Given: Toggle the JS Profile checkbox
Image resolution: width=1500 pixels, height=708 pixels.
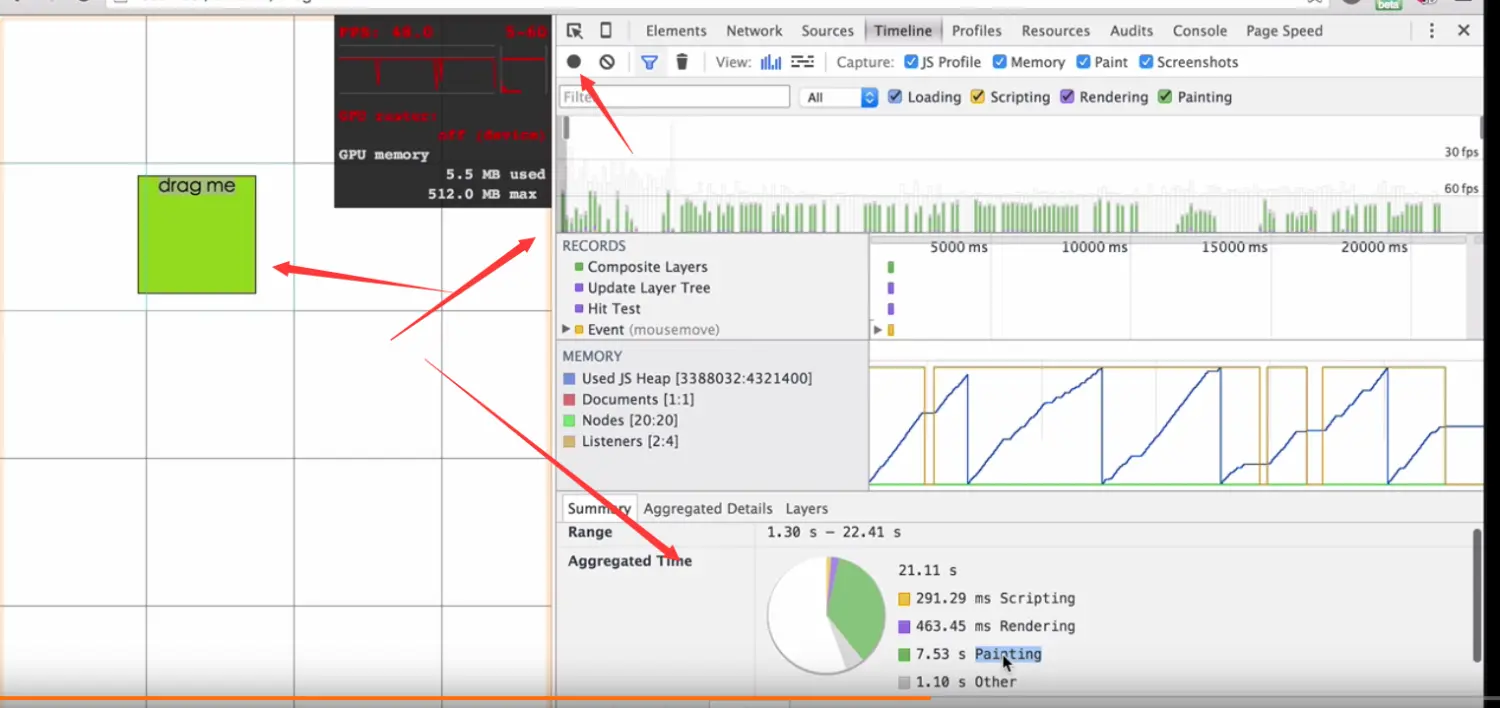Looking at the screenshot, I should tap(911, 62).
